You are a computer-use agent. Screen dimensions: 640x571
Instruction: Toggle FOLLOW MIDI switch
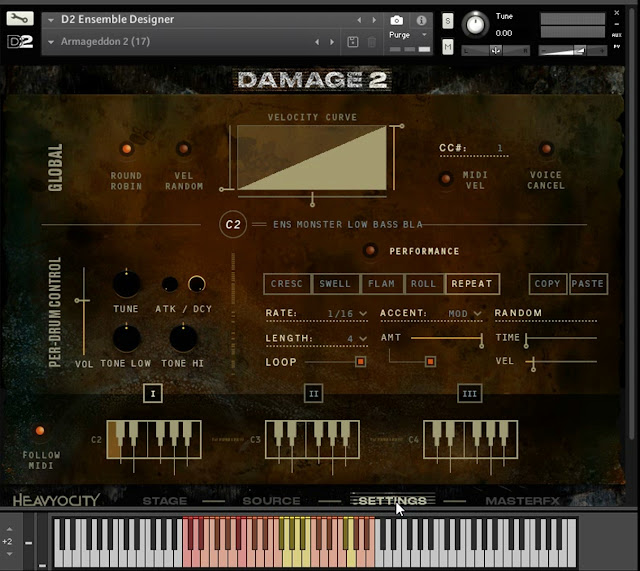40,431
